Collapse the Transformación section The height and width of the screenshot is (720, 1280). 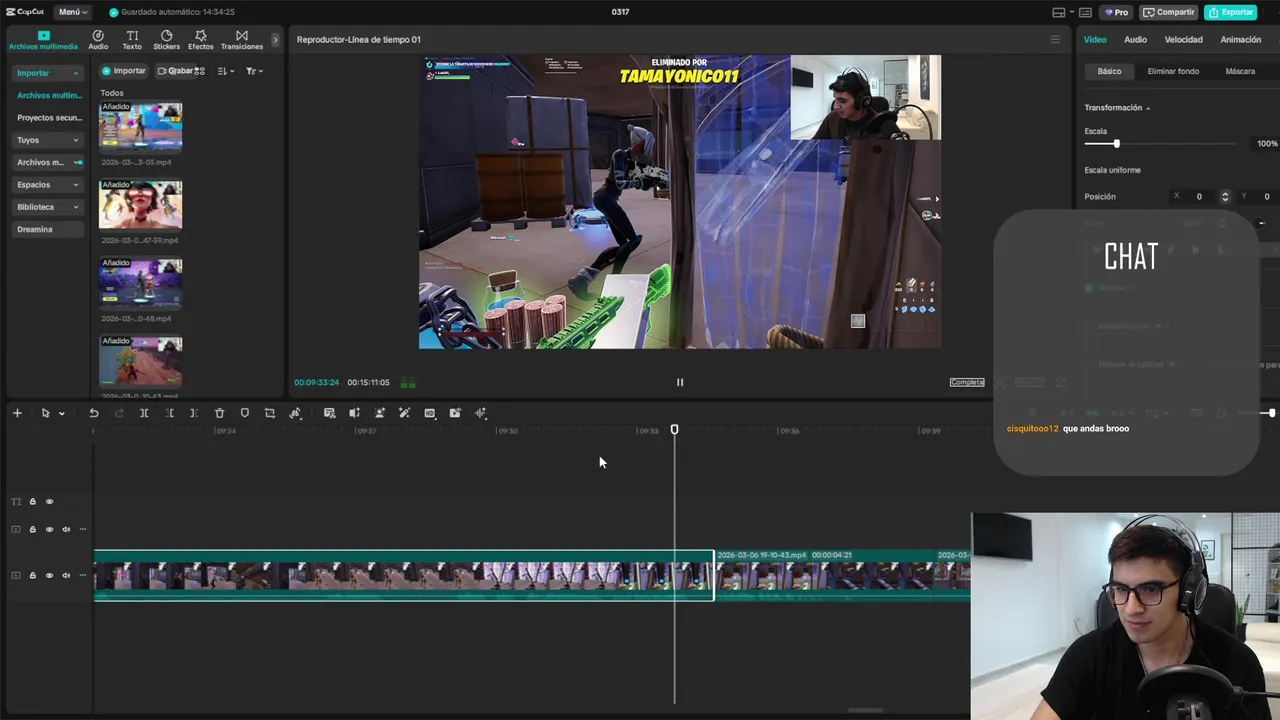click(1148, 108)
